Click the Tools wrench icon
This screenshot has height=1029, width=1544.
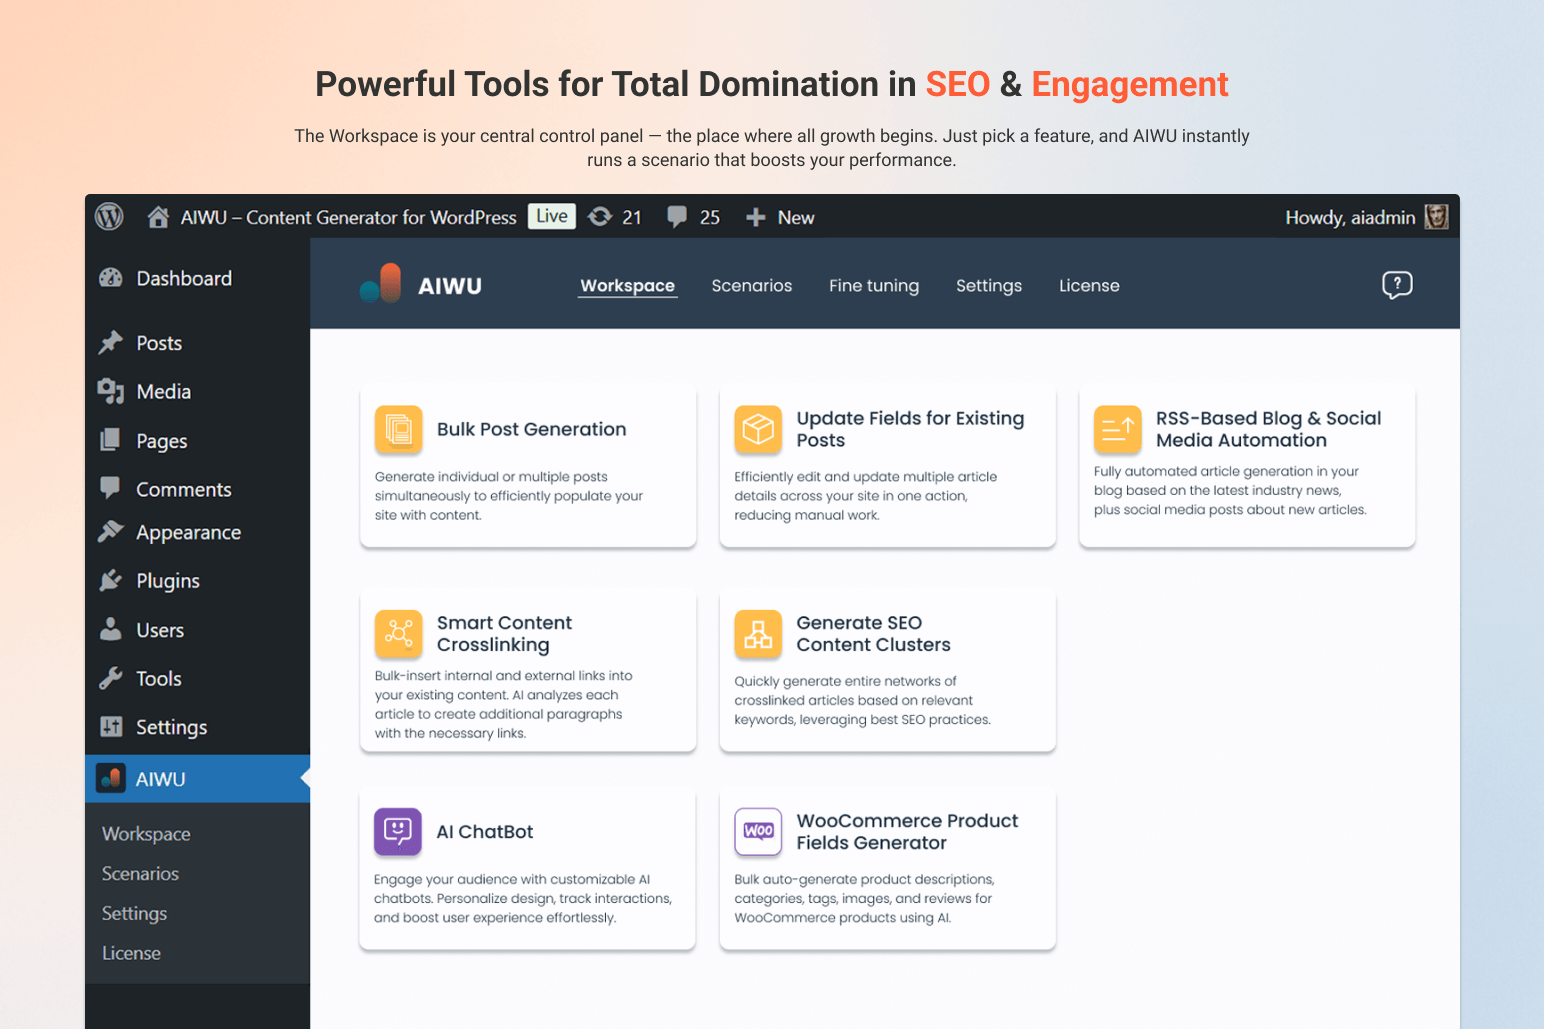(x=111, y=678)
